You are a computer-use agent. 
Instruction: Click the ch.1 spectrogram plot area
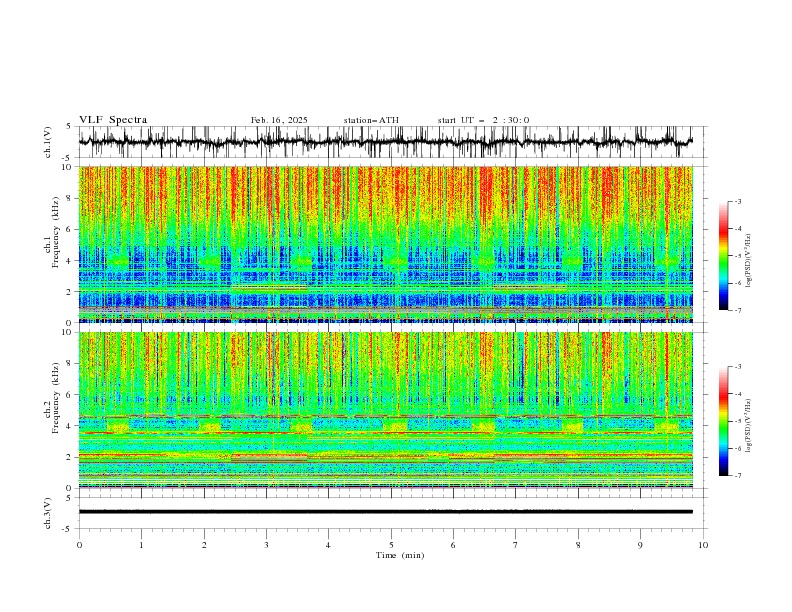pos(386,244)
